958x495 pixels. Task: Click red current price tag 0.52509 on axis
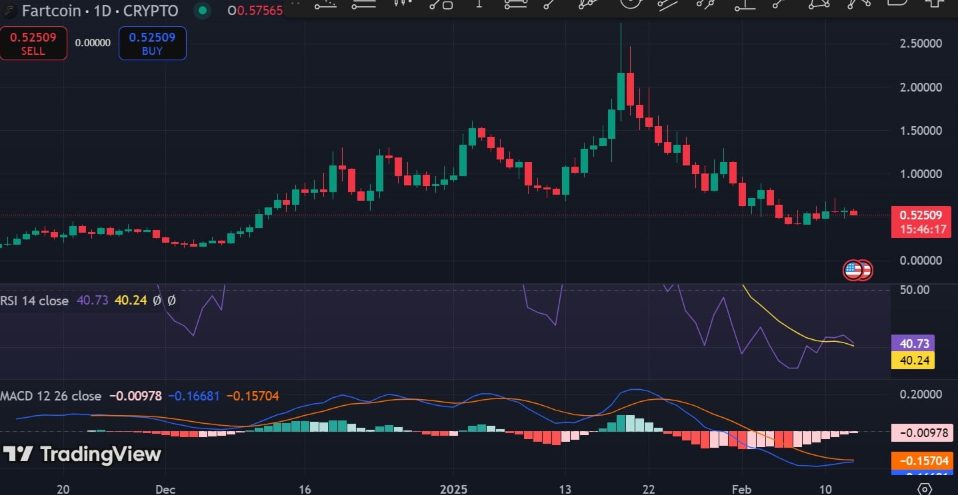click(x=922, y=215)
